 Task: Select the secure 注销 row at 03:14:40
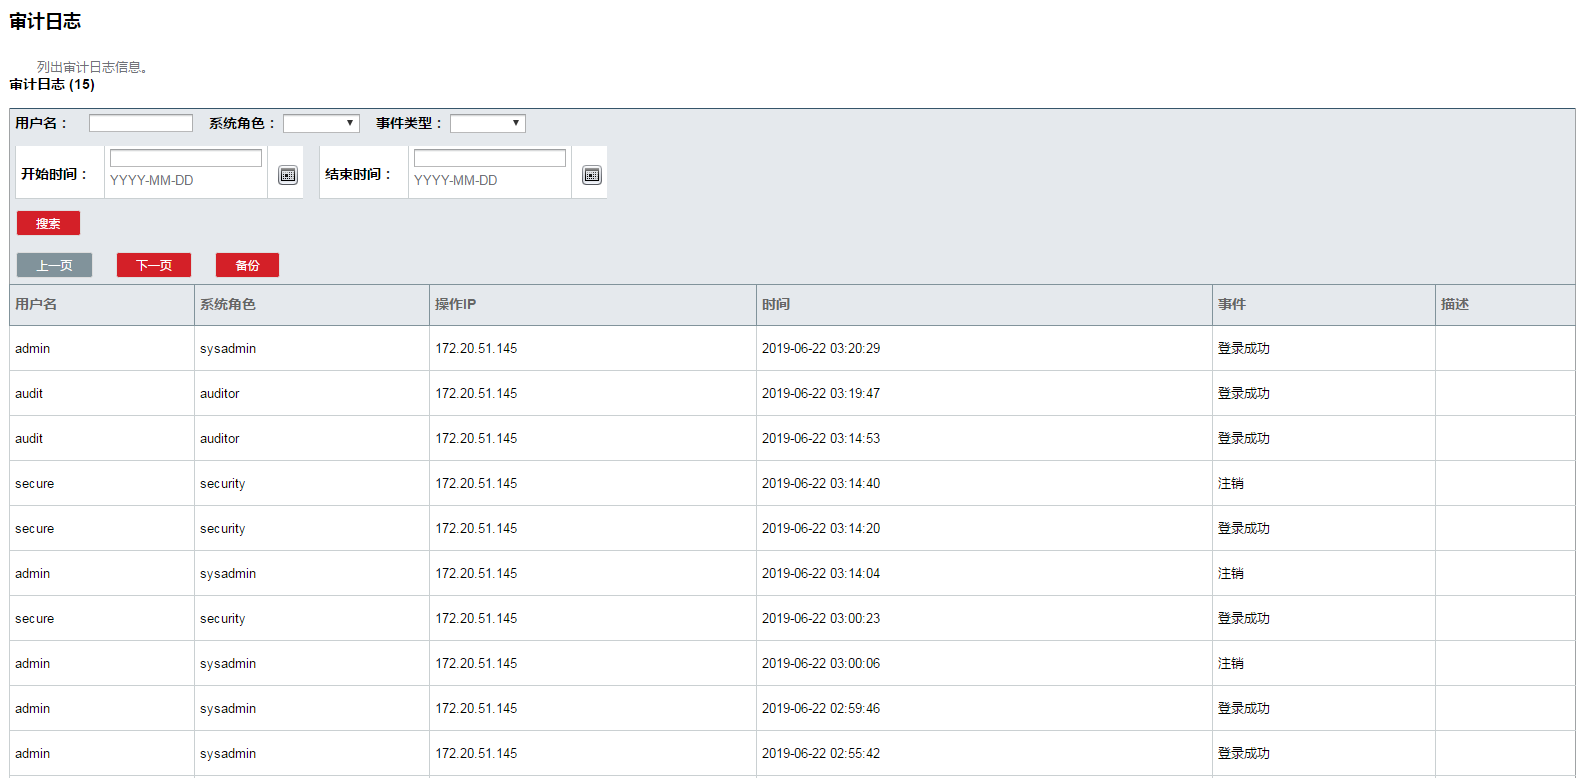pos(821,483)
